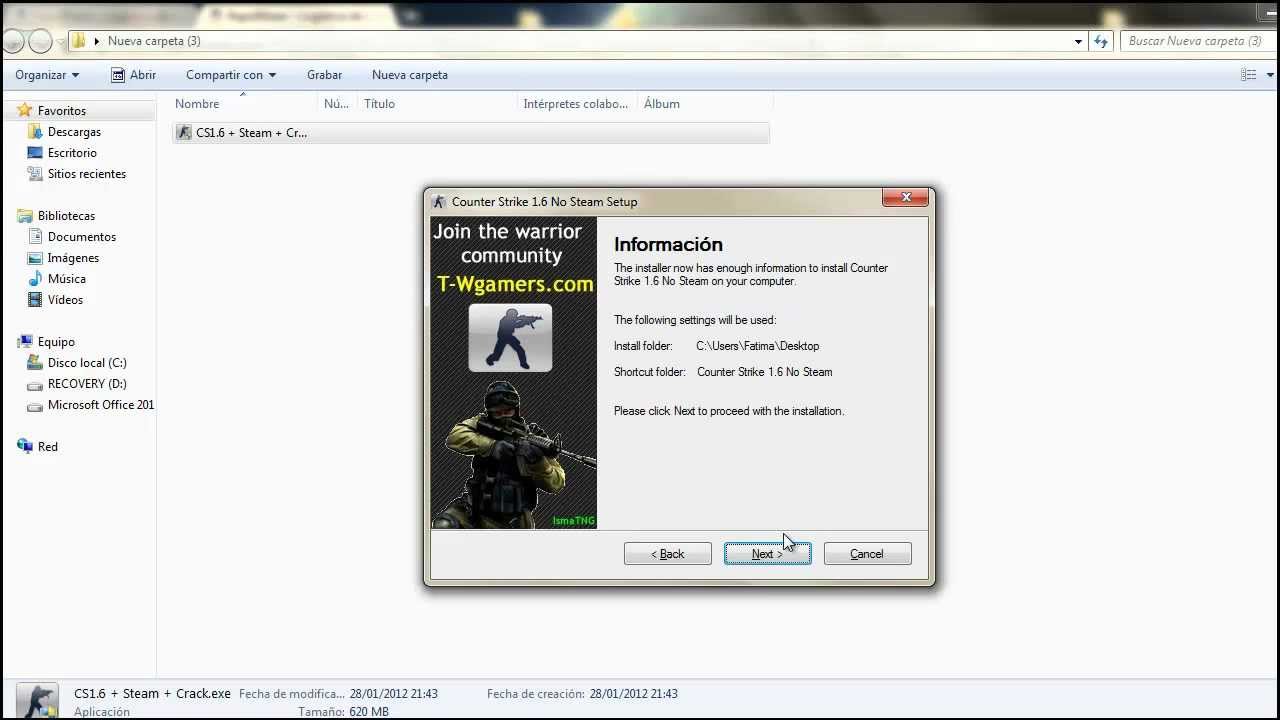Click T-Wgamers.com text in installer banner
Screen dimensions: 1280x720
[x=515, y=284]
